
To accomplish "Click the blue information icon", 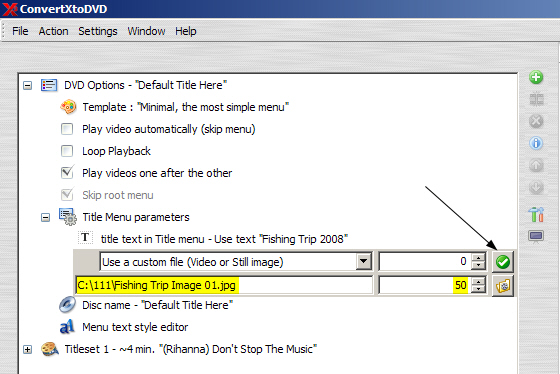I will pyautogui.click(x=536, y=143).
